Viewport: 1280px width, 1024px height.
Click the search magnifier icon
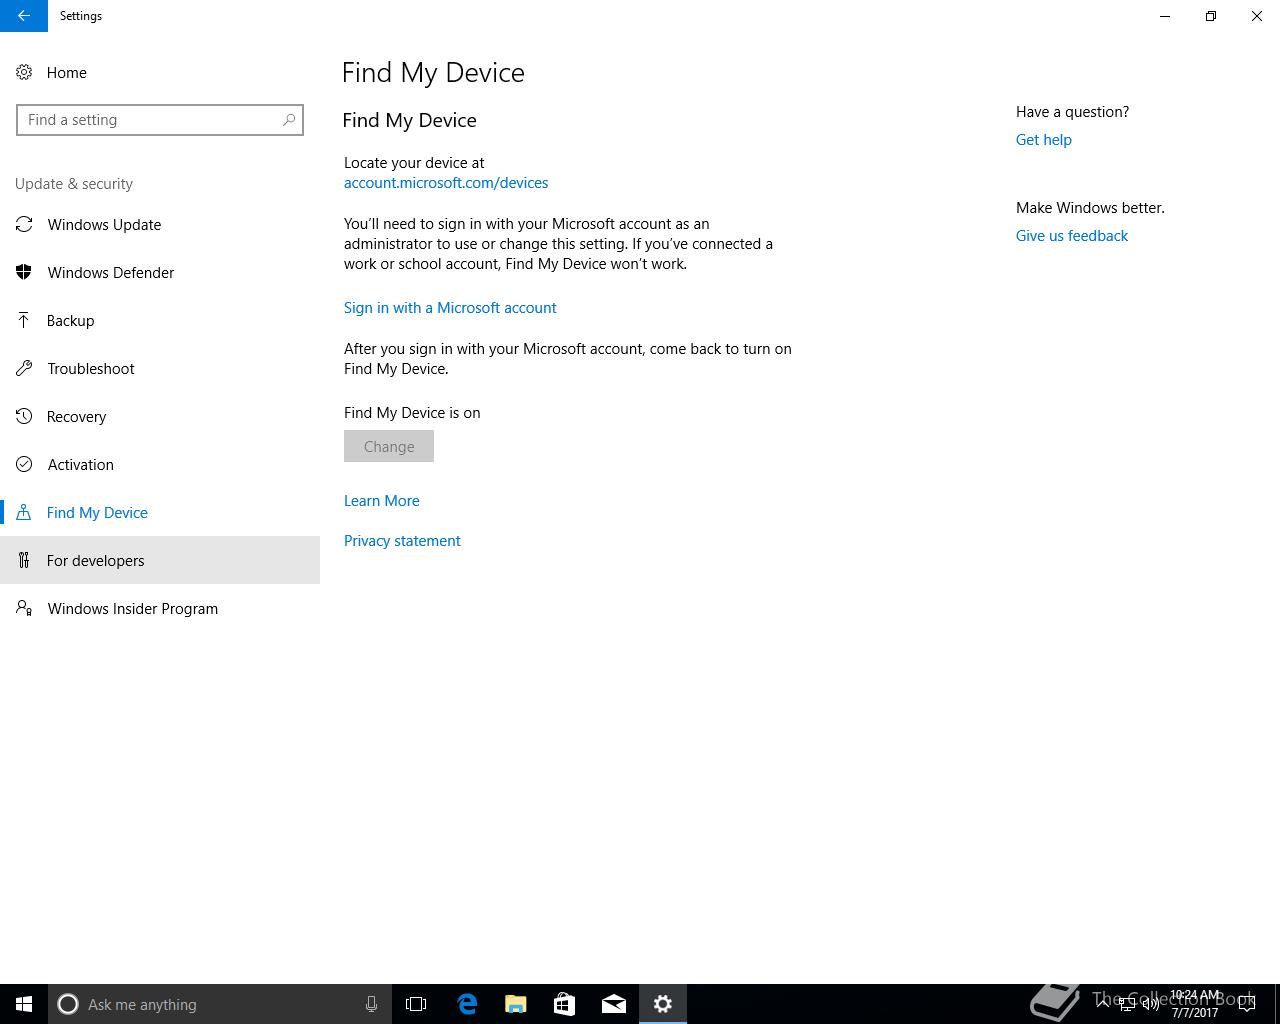click(x=289, y=120)
